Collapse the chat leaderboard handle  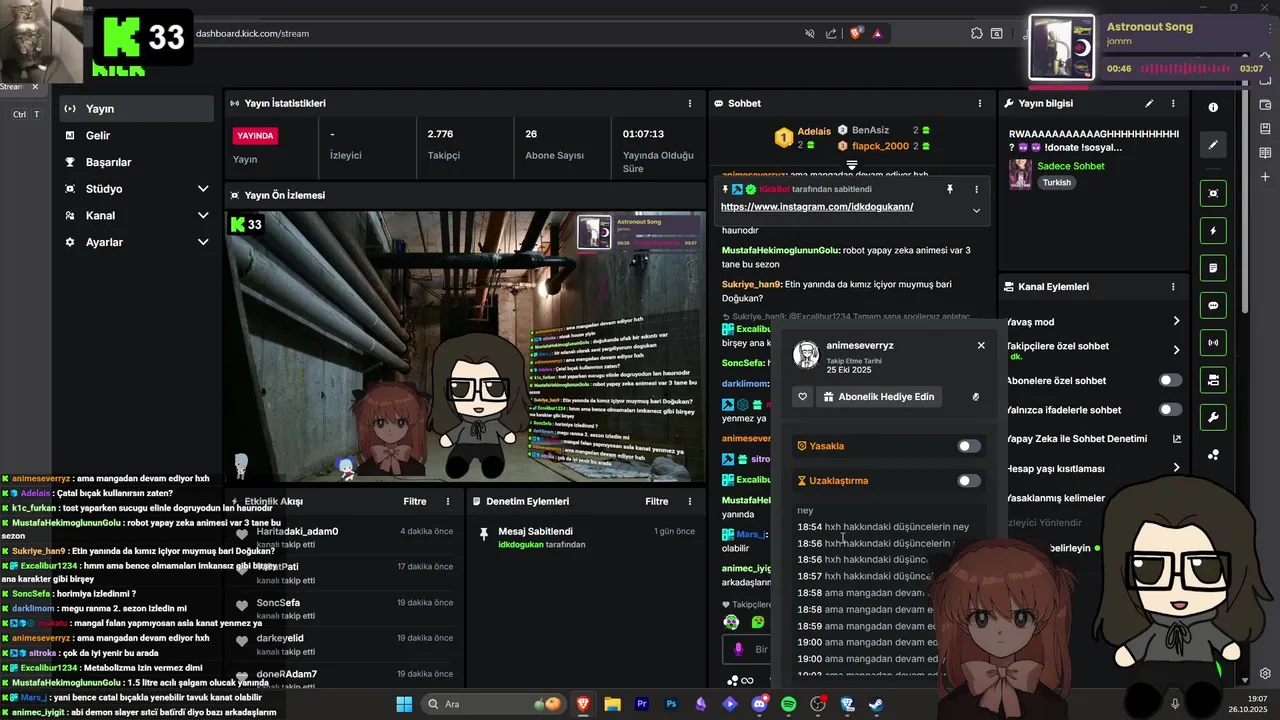click(x=852, y=165)
